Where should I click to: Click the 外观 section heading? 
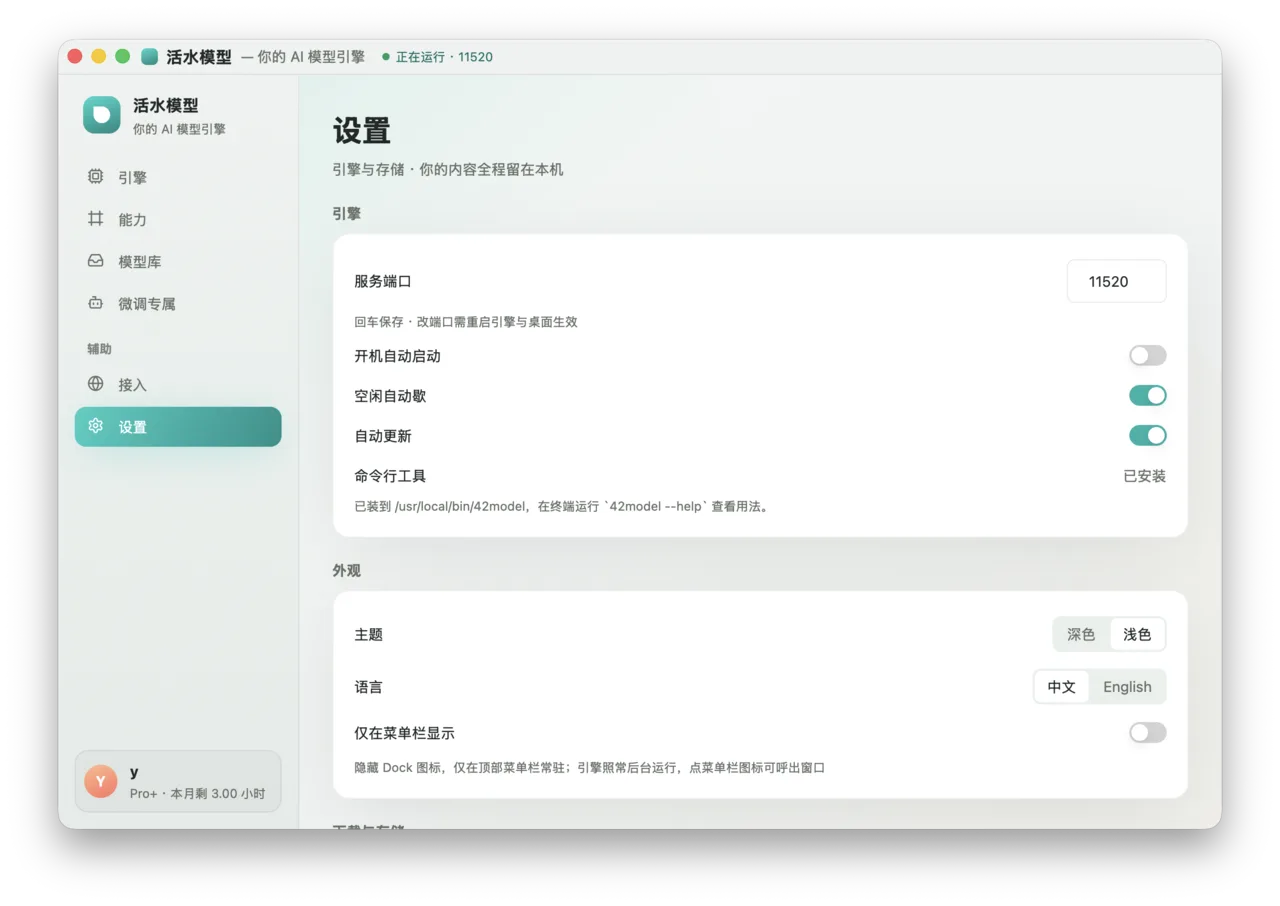[347, 570]
